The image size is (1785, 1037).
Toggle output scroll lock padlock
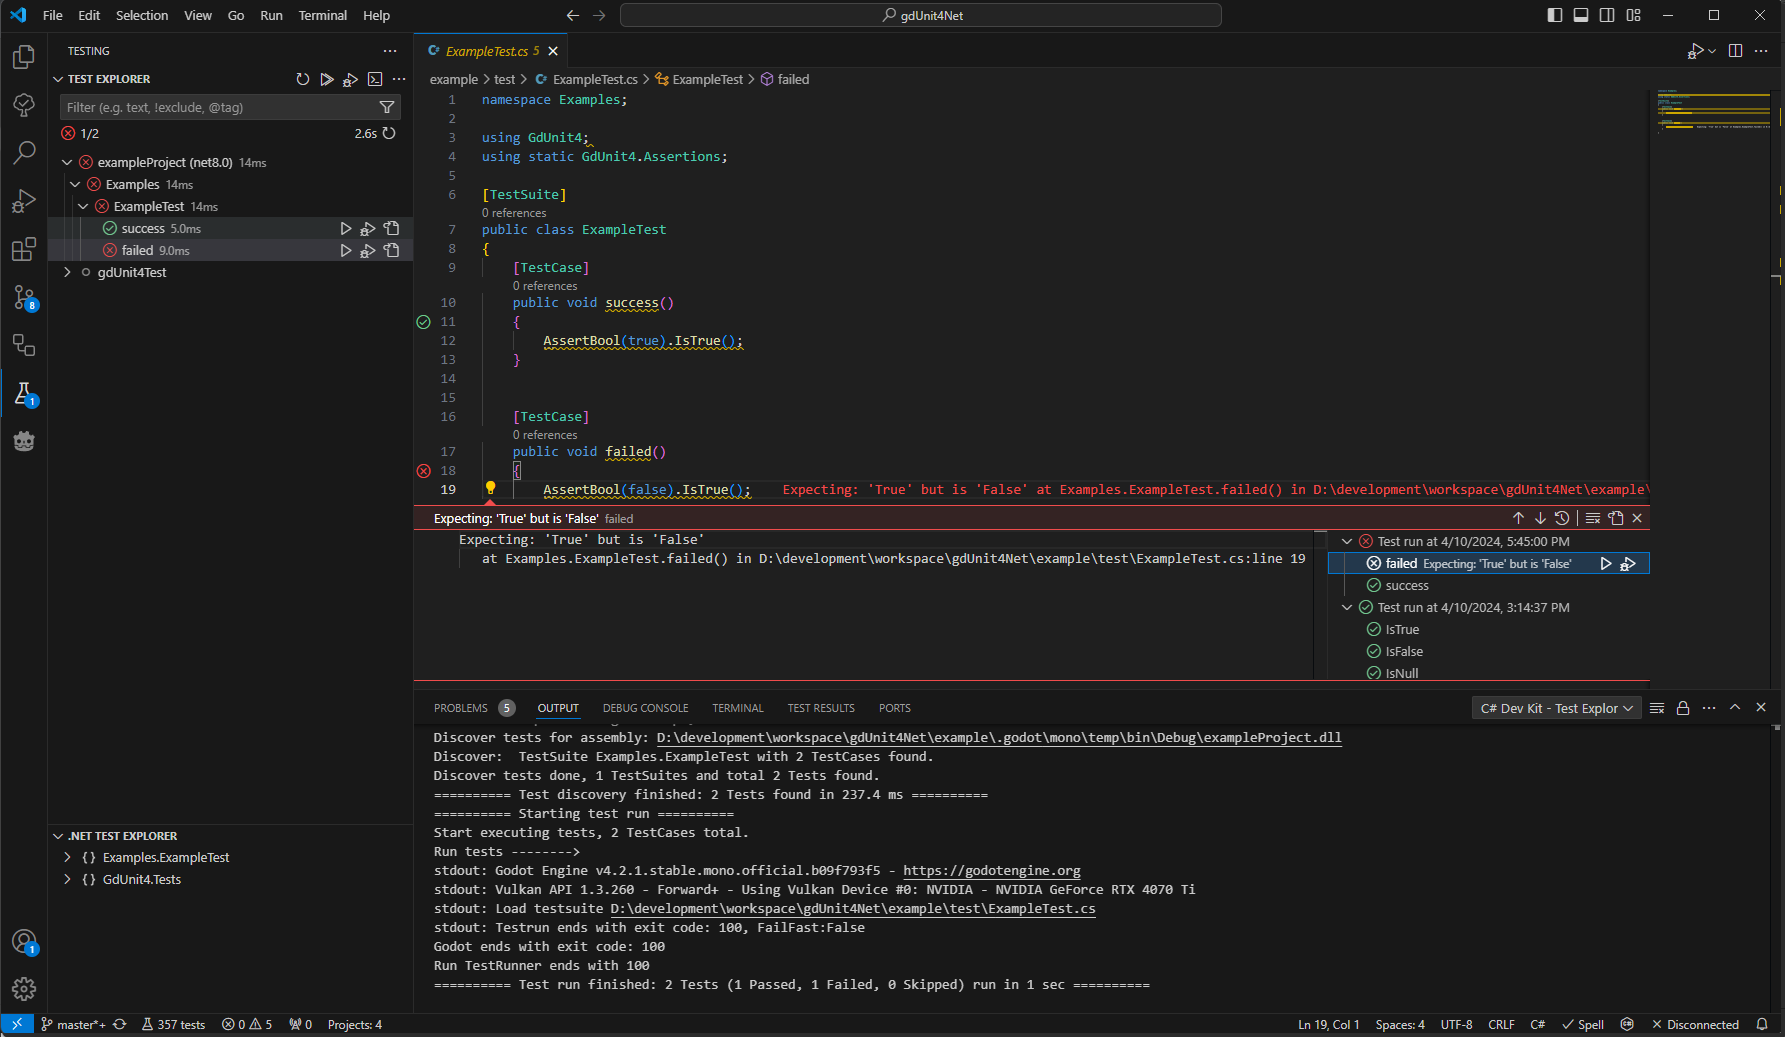(1683, 708)
